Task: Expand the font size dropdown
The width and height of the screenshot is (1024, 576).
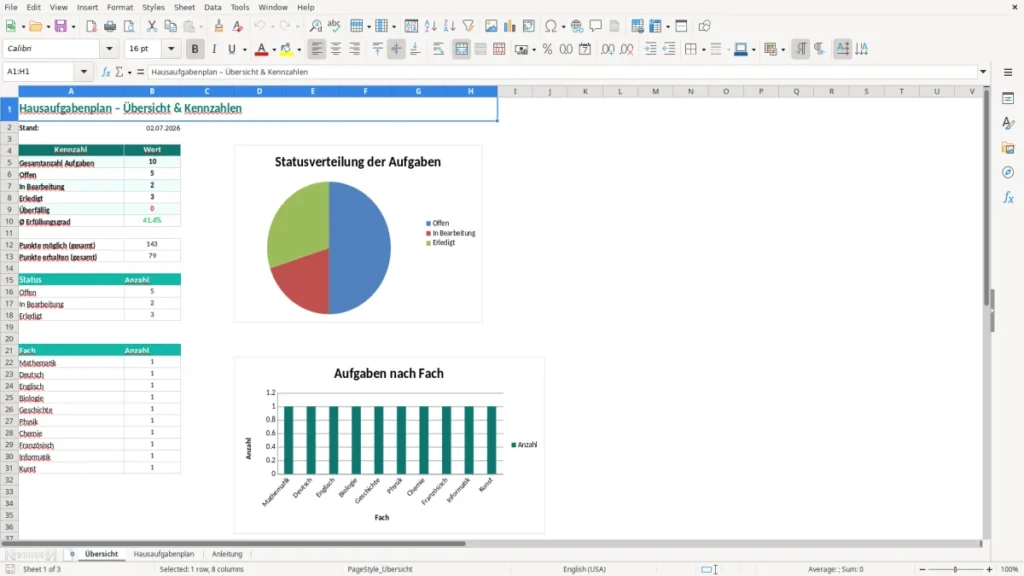Action: 171,48
